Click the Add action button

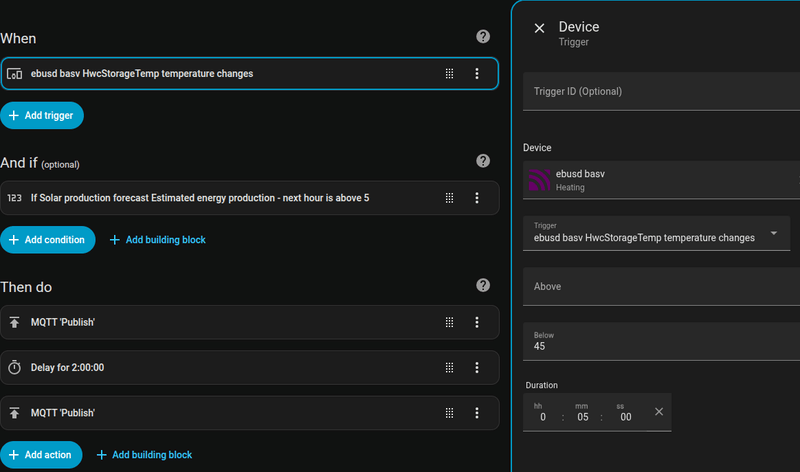tap(42, 455)
